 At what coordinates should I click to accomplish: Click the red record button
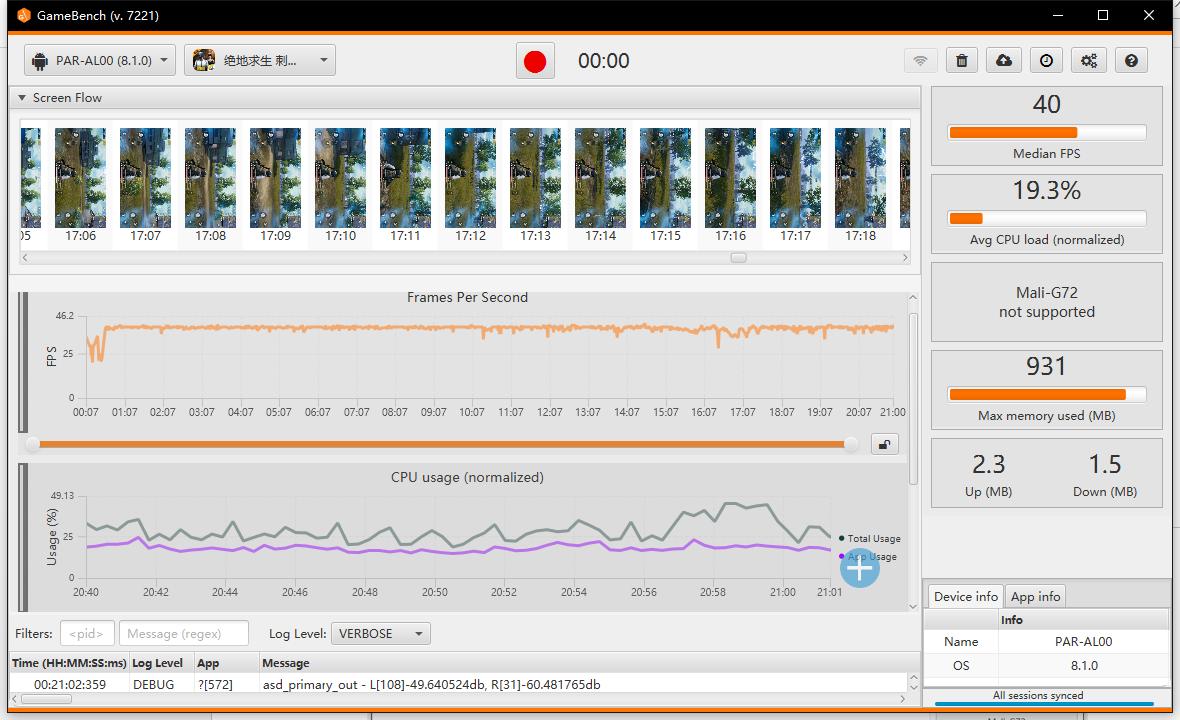tap(535, 61)
